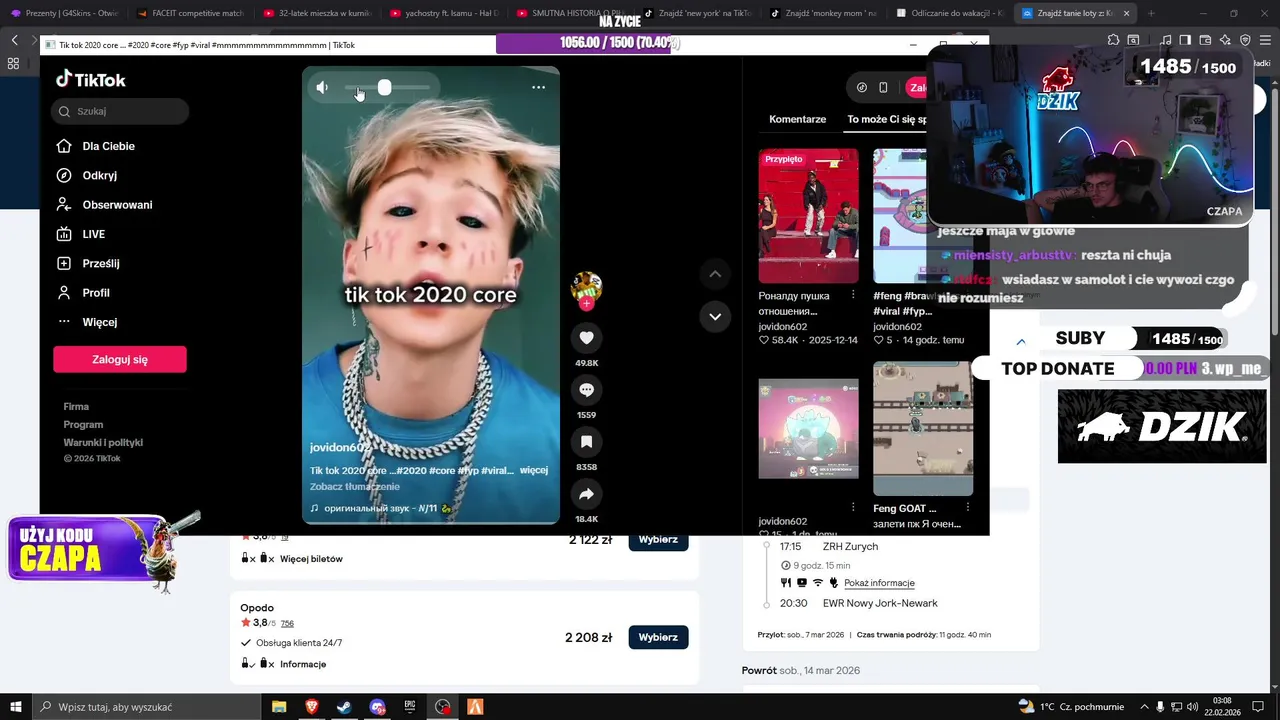Viewport: 1280px width, 720px height.
Task: Open the #feng #brawl video thumbnail
Action: click(900, 216)
